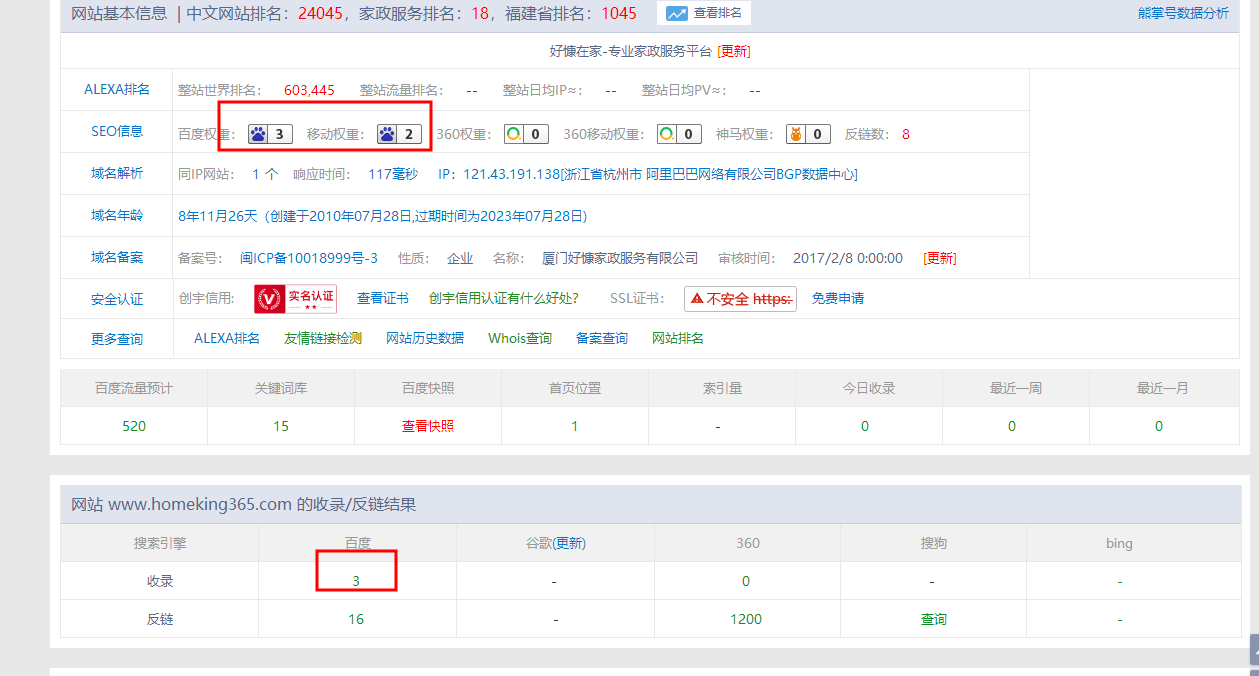
Task: Open the 查看证书 link
Action: point(383,298)
